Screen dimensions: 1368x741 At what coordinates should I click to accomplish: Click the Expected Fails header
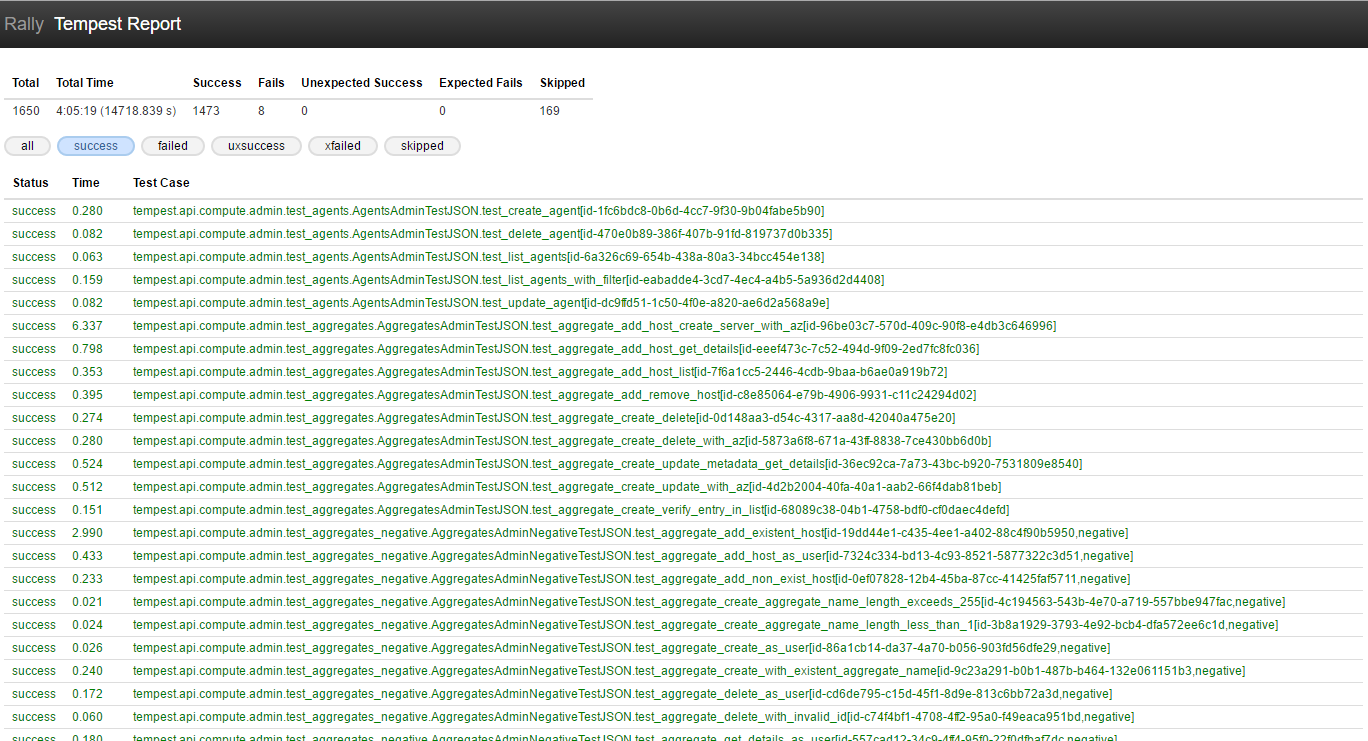click(481, 83)
